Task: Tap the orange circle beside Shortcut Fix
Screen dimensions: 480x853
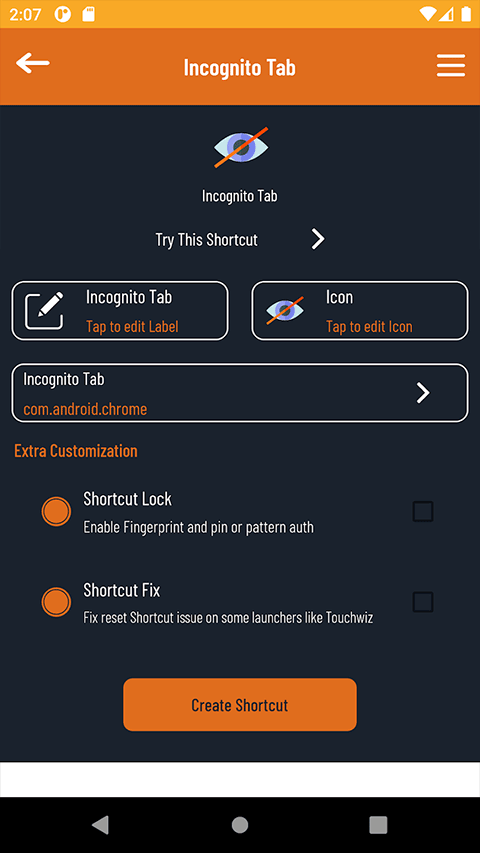Action: (x=57, y=602)
